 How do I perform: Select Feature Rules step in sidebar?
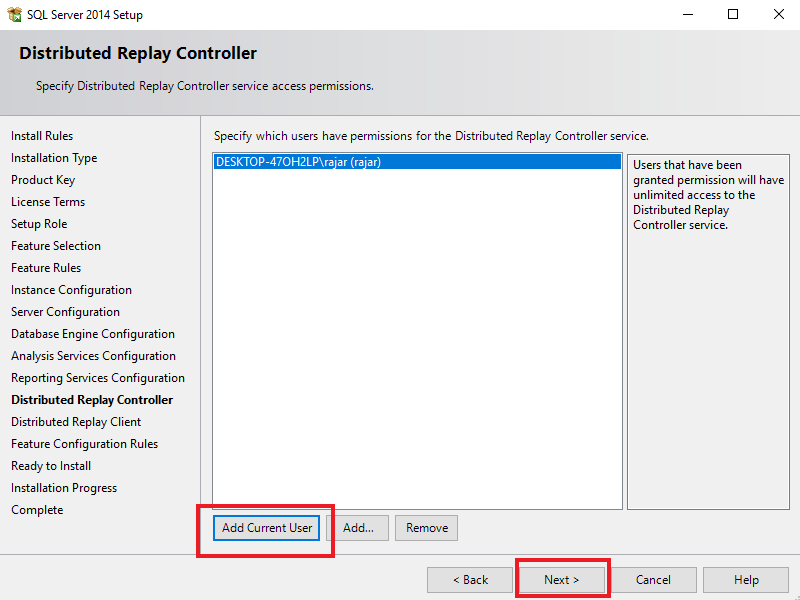[46, 267]
